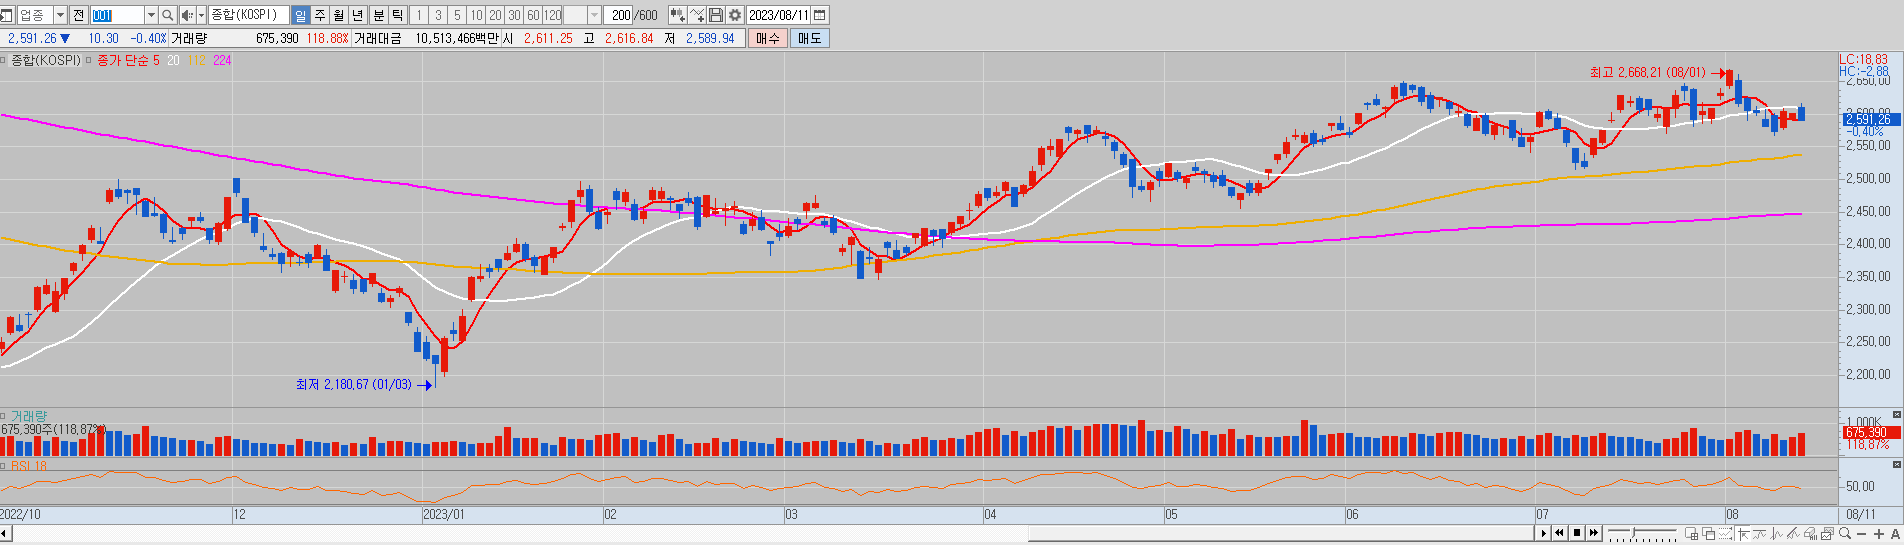The width and height of the screenshot is (1904, 545).
Task: Click the zoom slider handle in bottom bar
Action: click(x=1634, y=533)
